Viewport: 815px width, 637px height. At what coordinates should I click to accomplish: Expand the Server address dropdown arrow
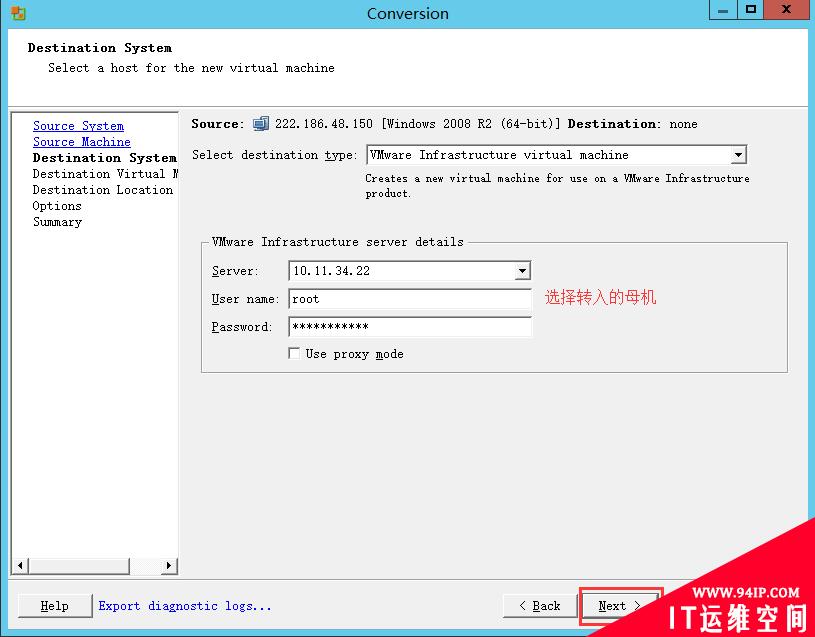coord(522,271)
